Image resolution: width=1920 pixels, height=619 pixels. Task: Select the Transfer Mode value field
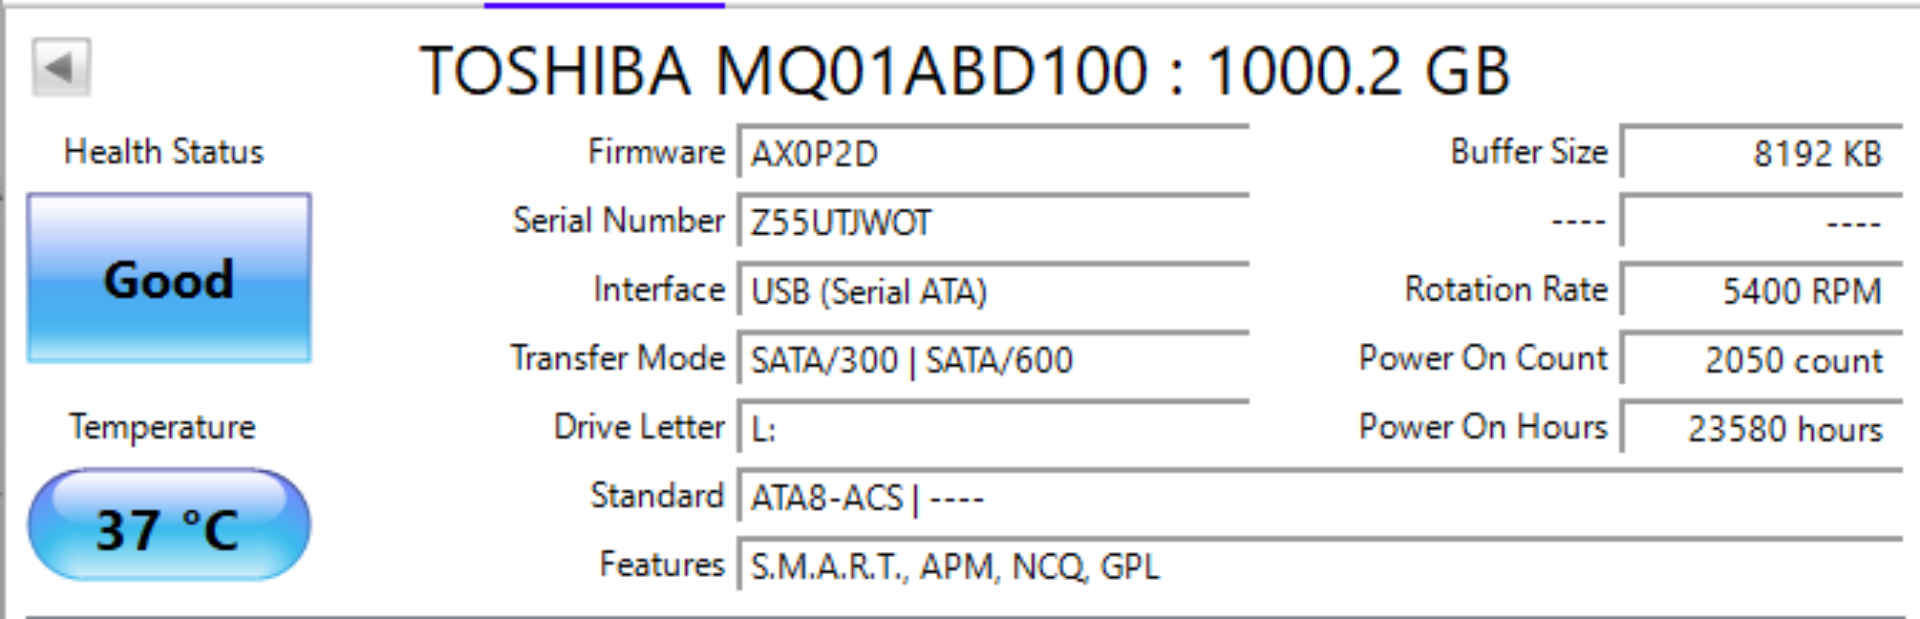(x=992, y=360)
